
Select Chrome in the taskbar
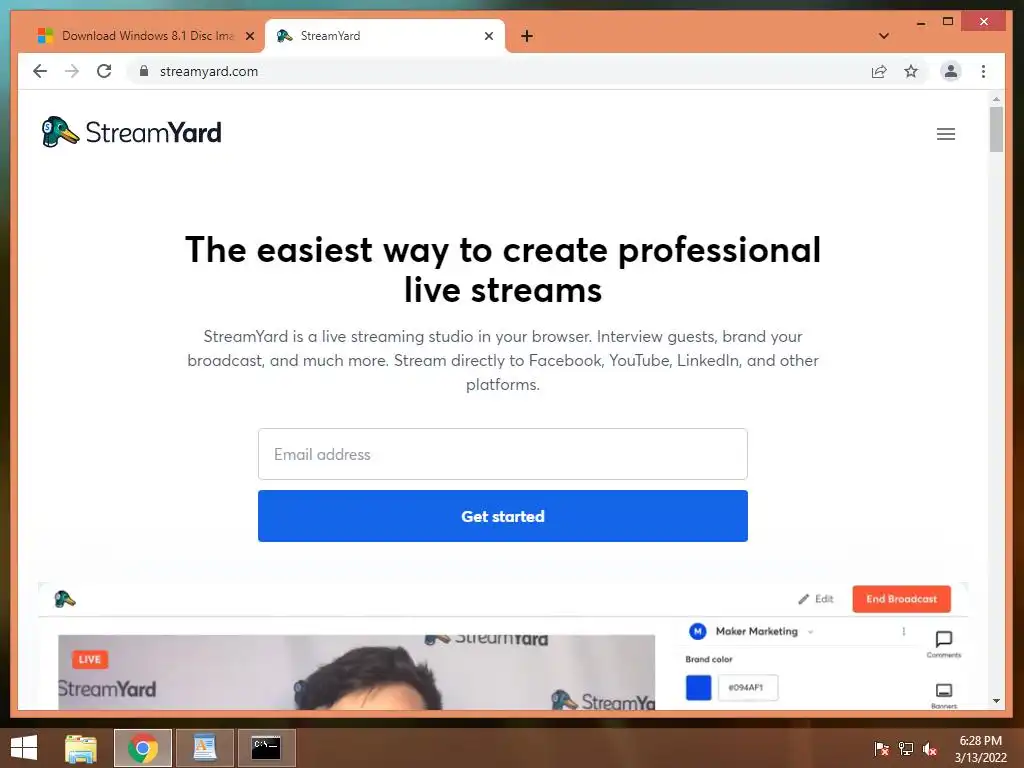pos(142,748)
